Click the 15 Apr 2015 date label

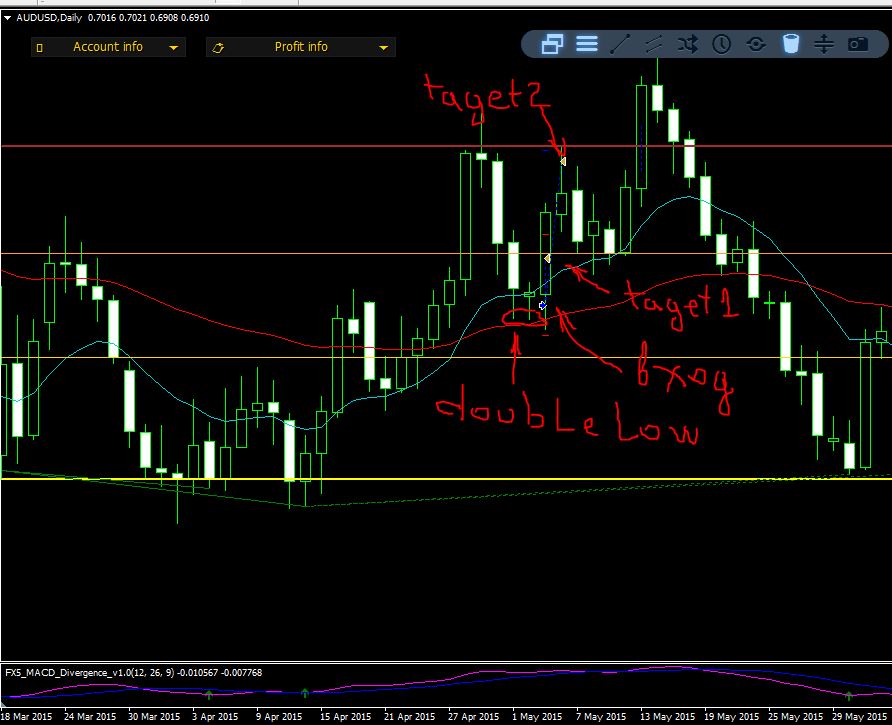click(345, 716)
